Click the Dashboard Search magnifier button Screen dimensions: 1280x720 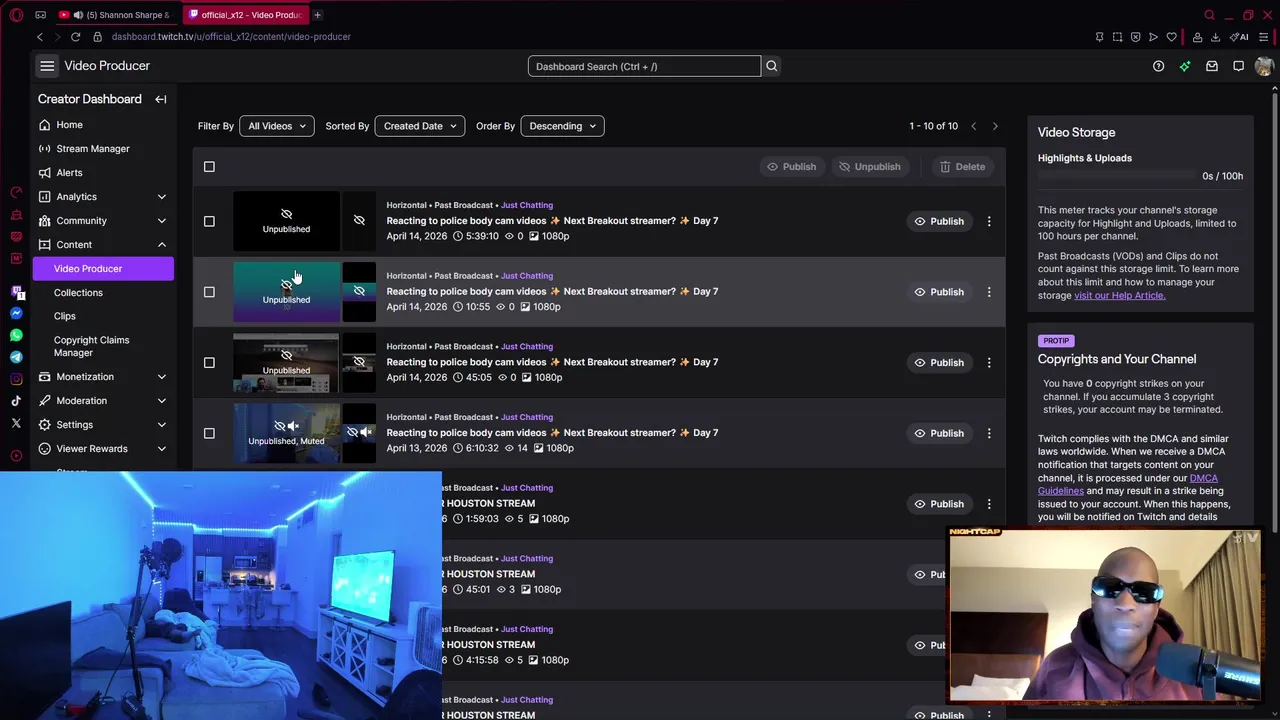pos(771,66)
